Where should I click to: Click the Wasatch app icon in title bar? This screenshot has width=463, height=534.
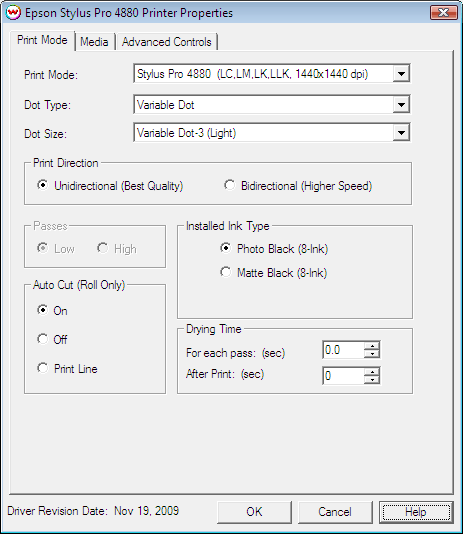pyautogui.click(x=13, y=13)
